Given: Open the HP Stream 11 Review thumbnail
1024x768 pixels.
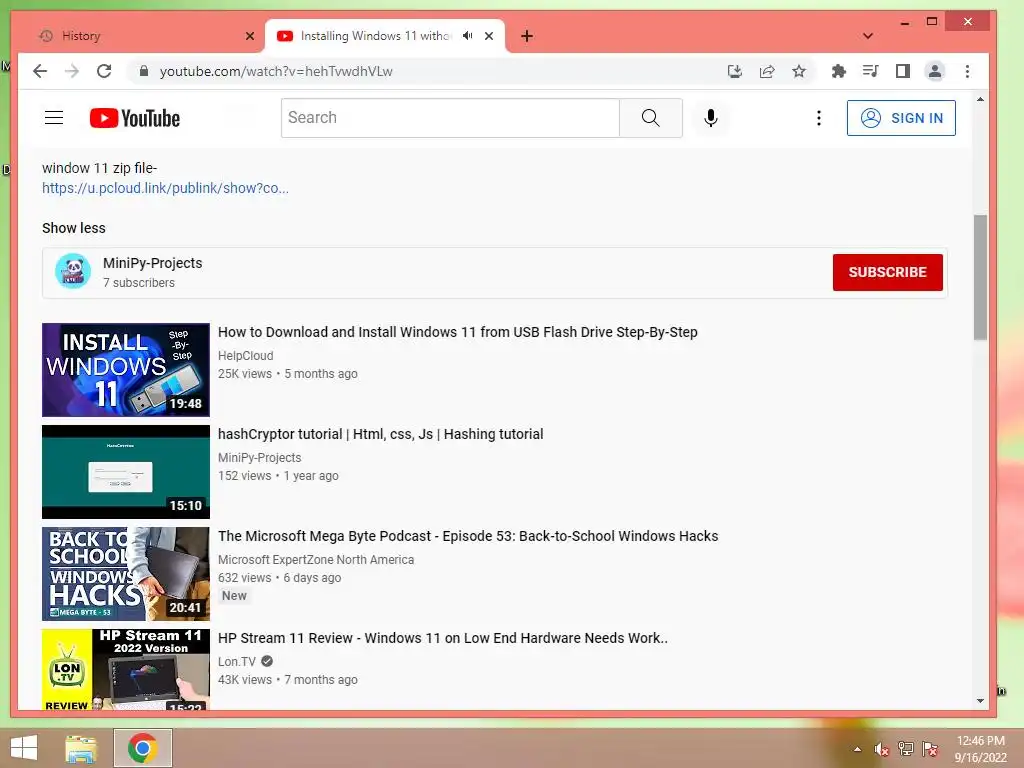Looking at the screenshot, I should coord(125,669).
